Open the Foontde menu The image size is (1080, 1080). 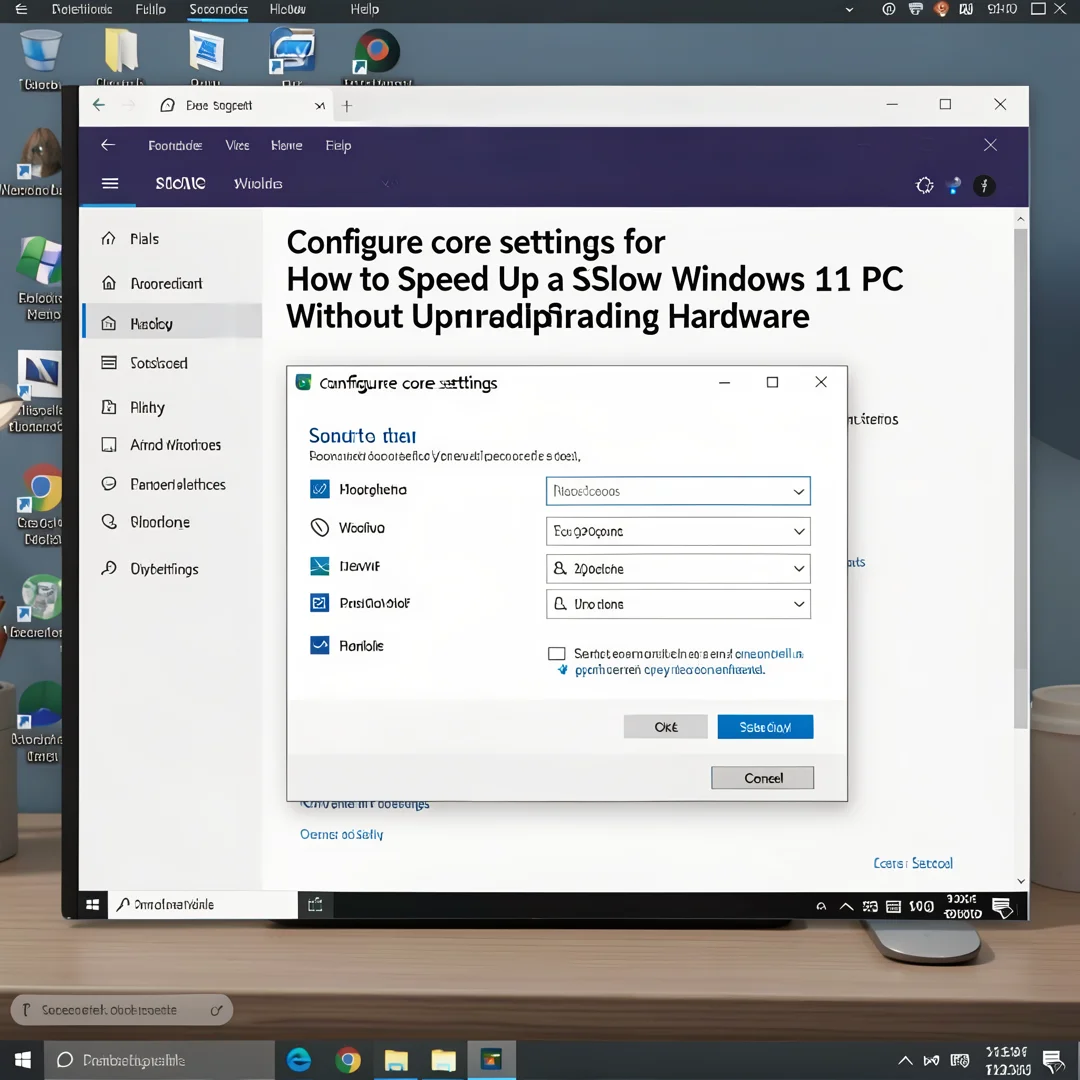(175, 145)
